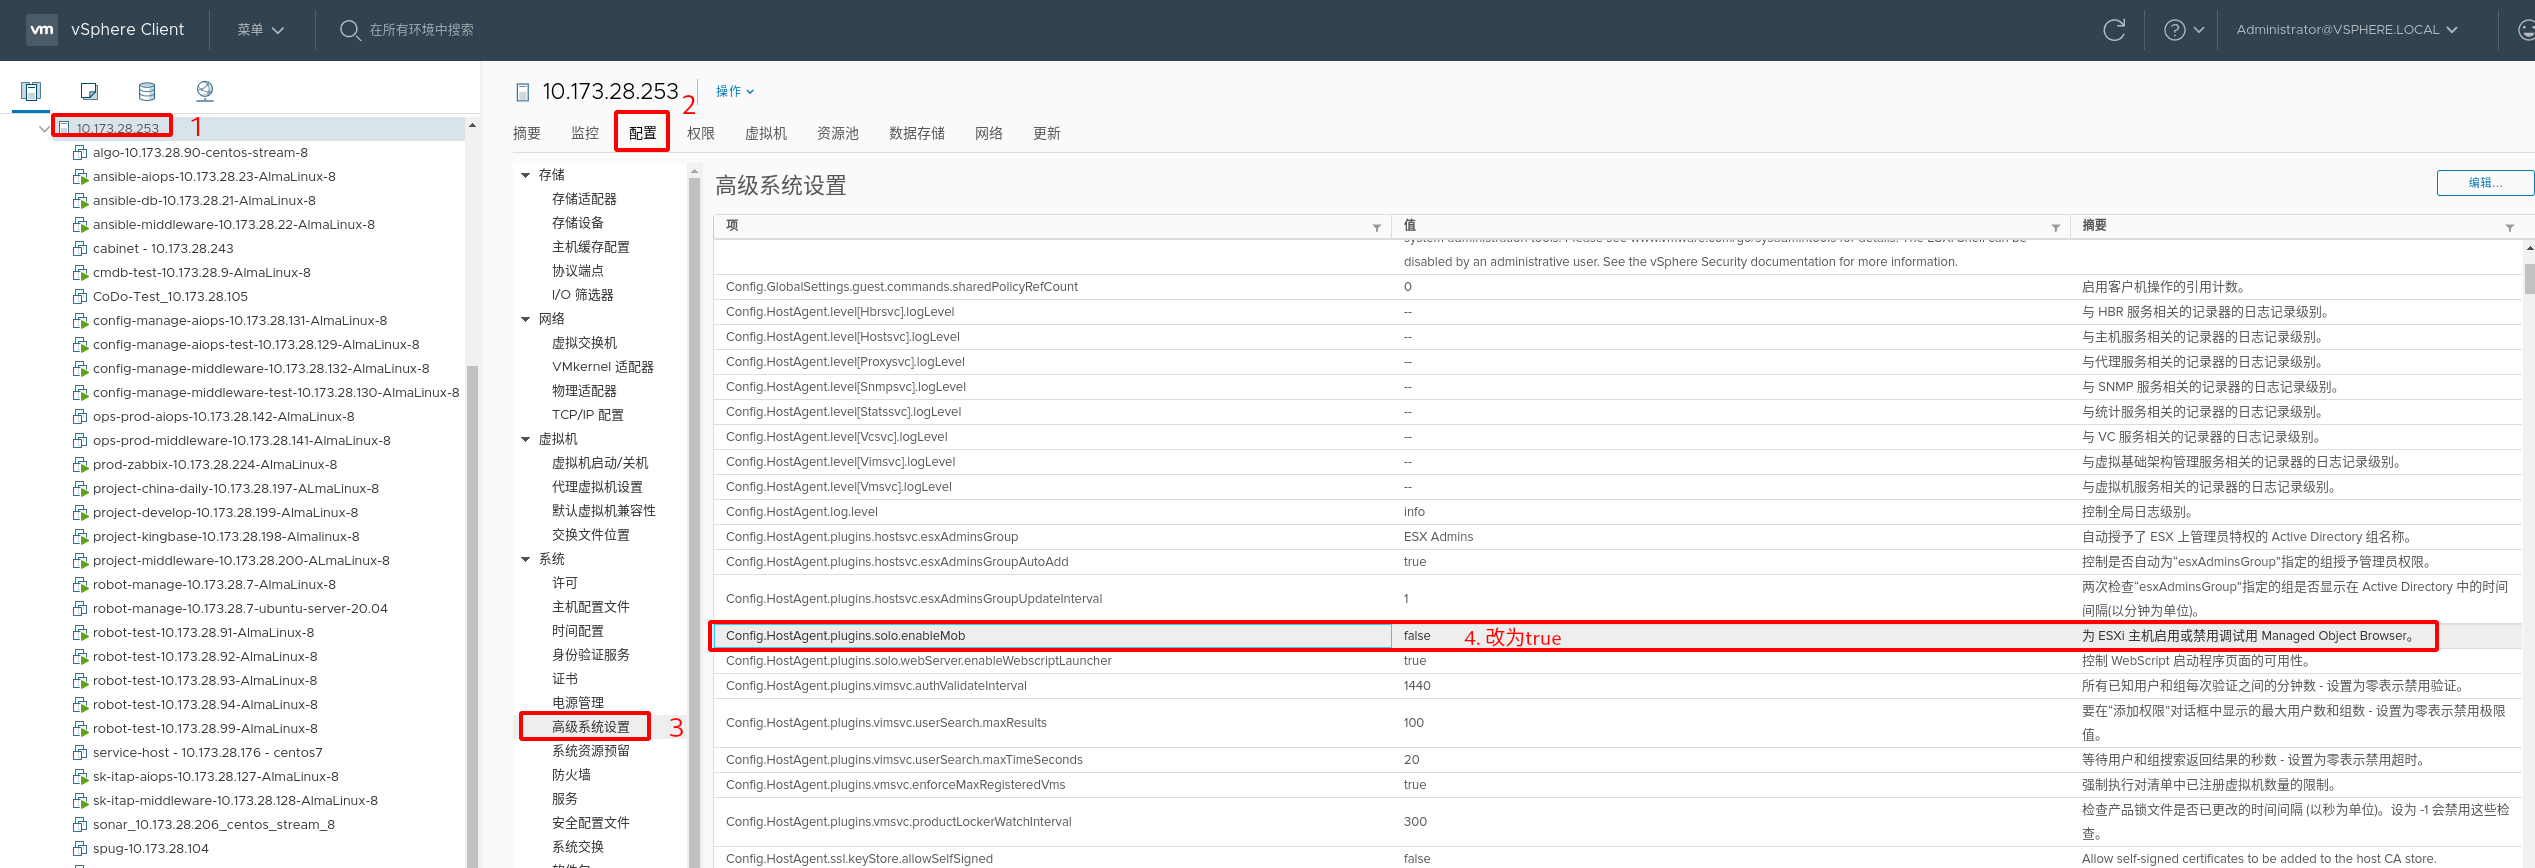Click the 编辑... button

[2485, 183]
